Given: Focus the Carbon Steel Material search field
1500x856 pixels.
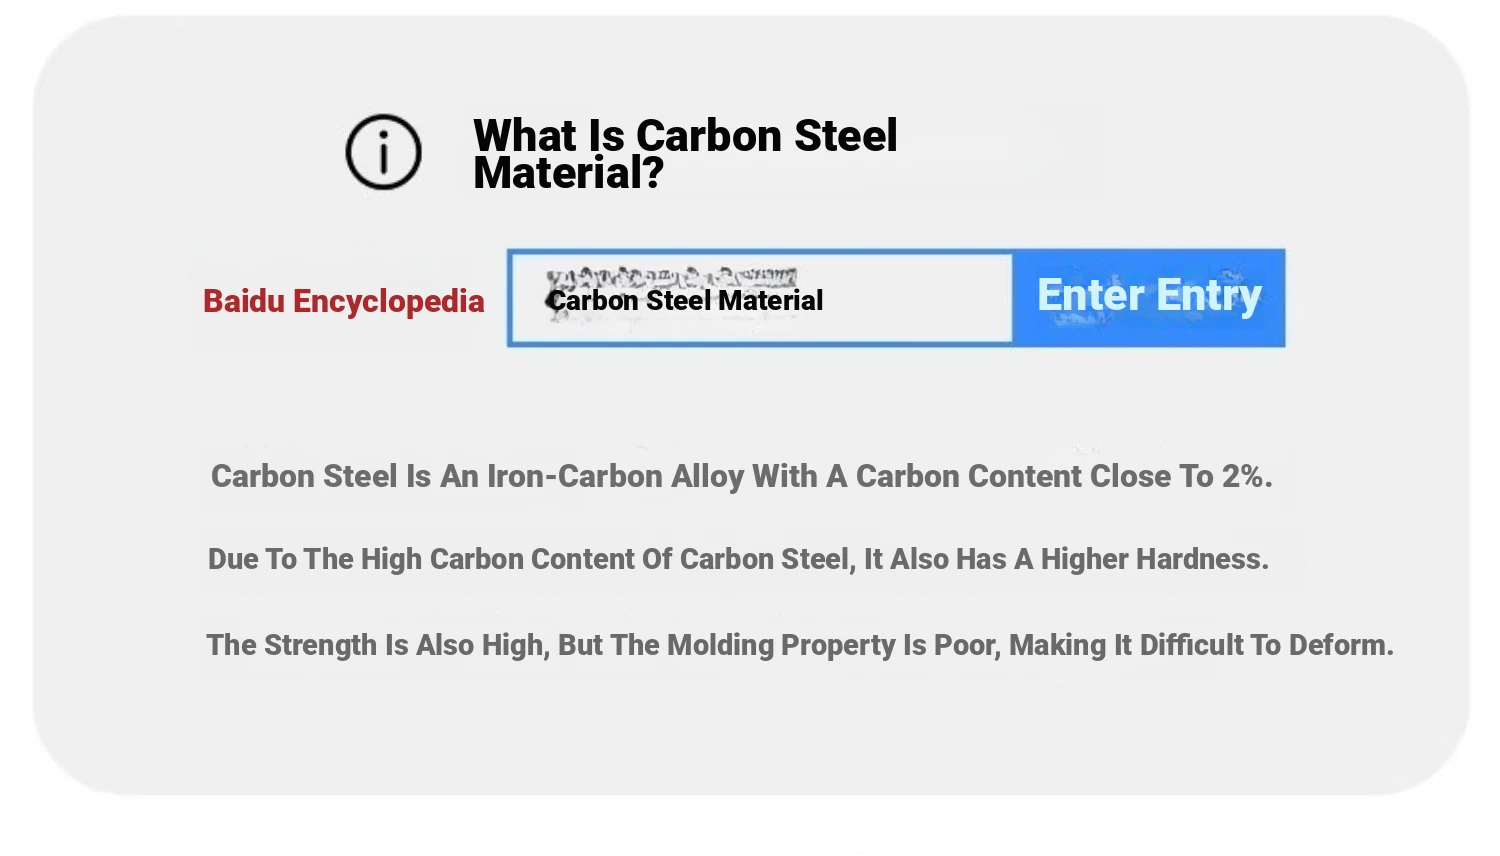Looking at the screenshot, I should tap(760, 299).
